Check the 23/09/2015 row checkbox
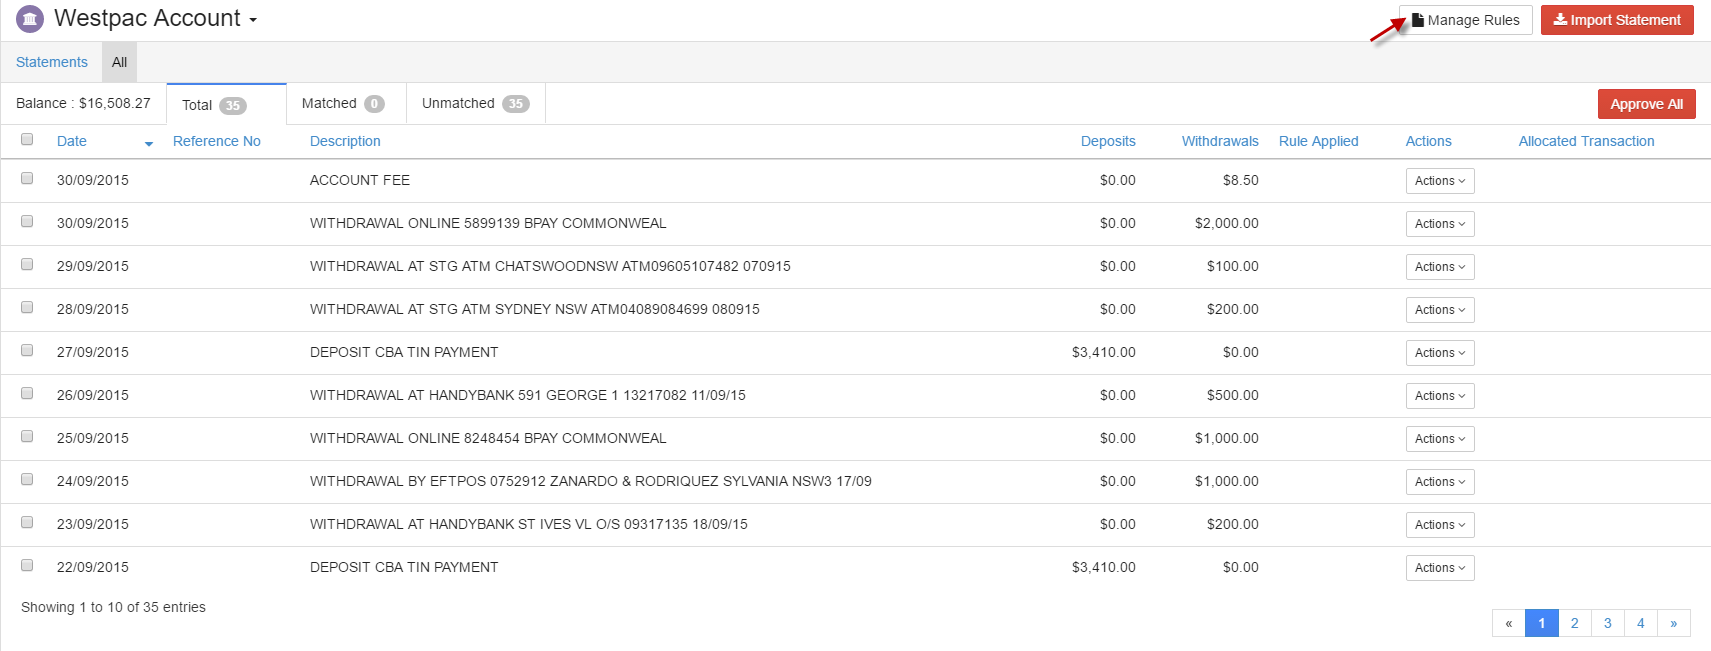 pos(27,523)
